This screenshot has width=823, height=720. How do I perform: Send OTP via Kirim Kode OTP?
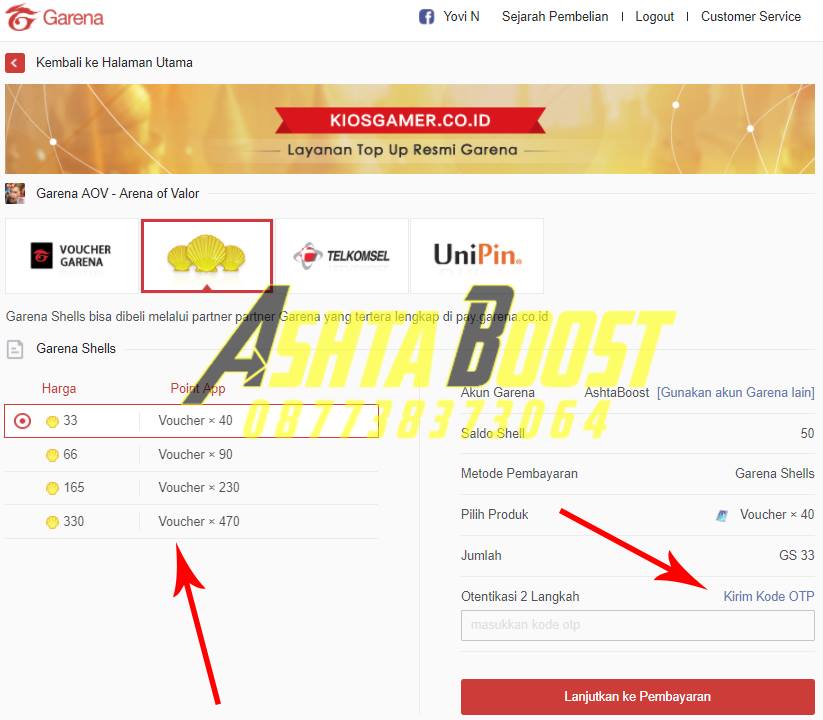click(769, 596)
